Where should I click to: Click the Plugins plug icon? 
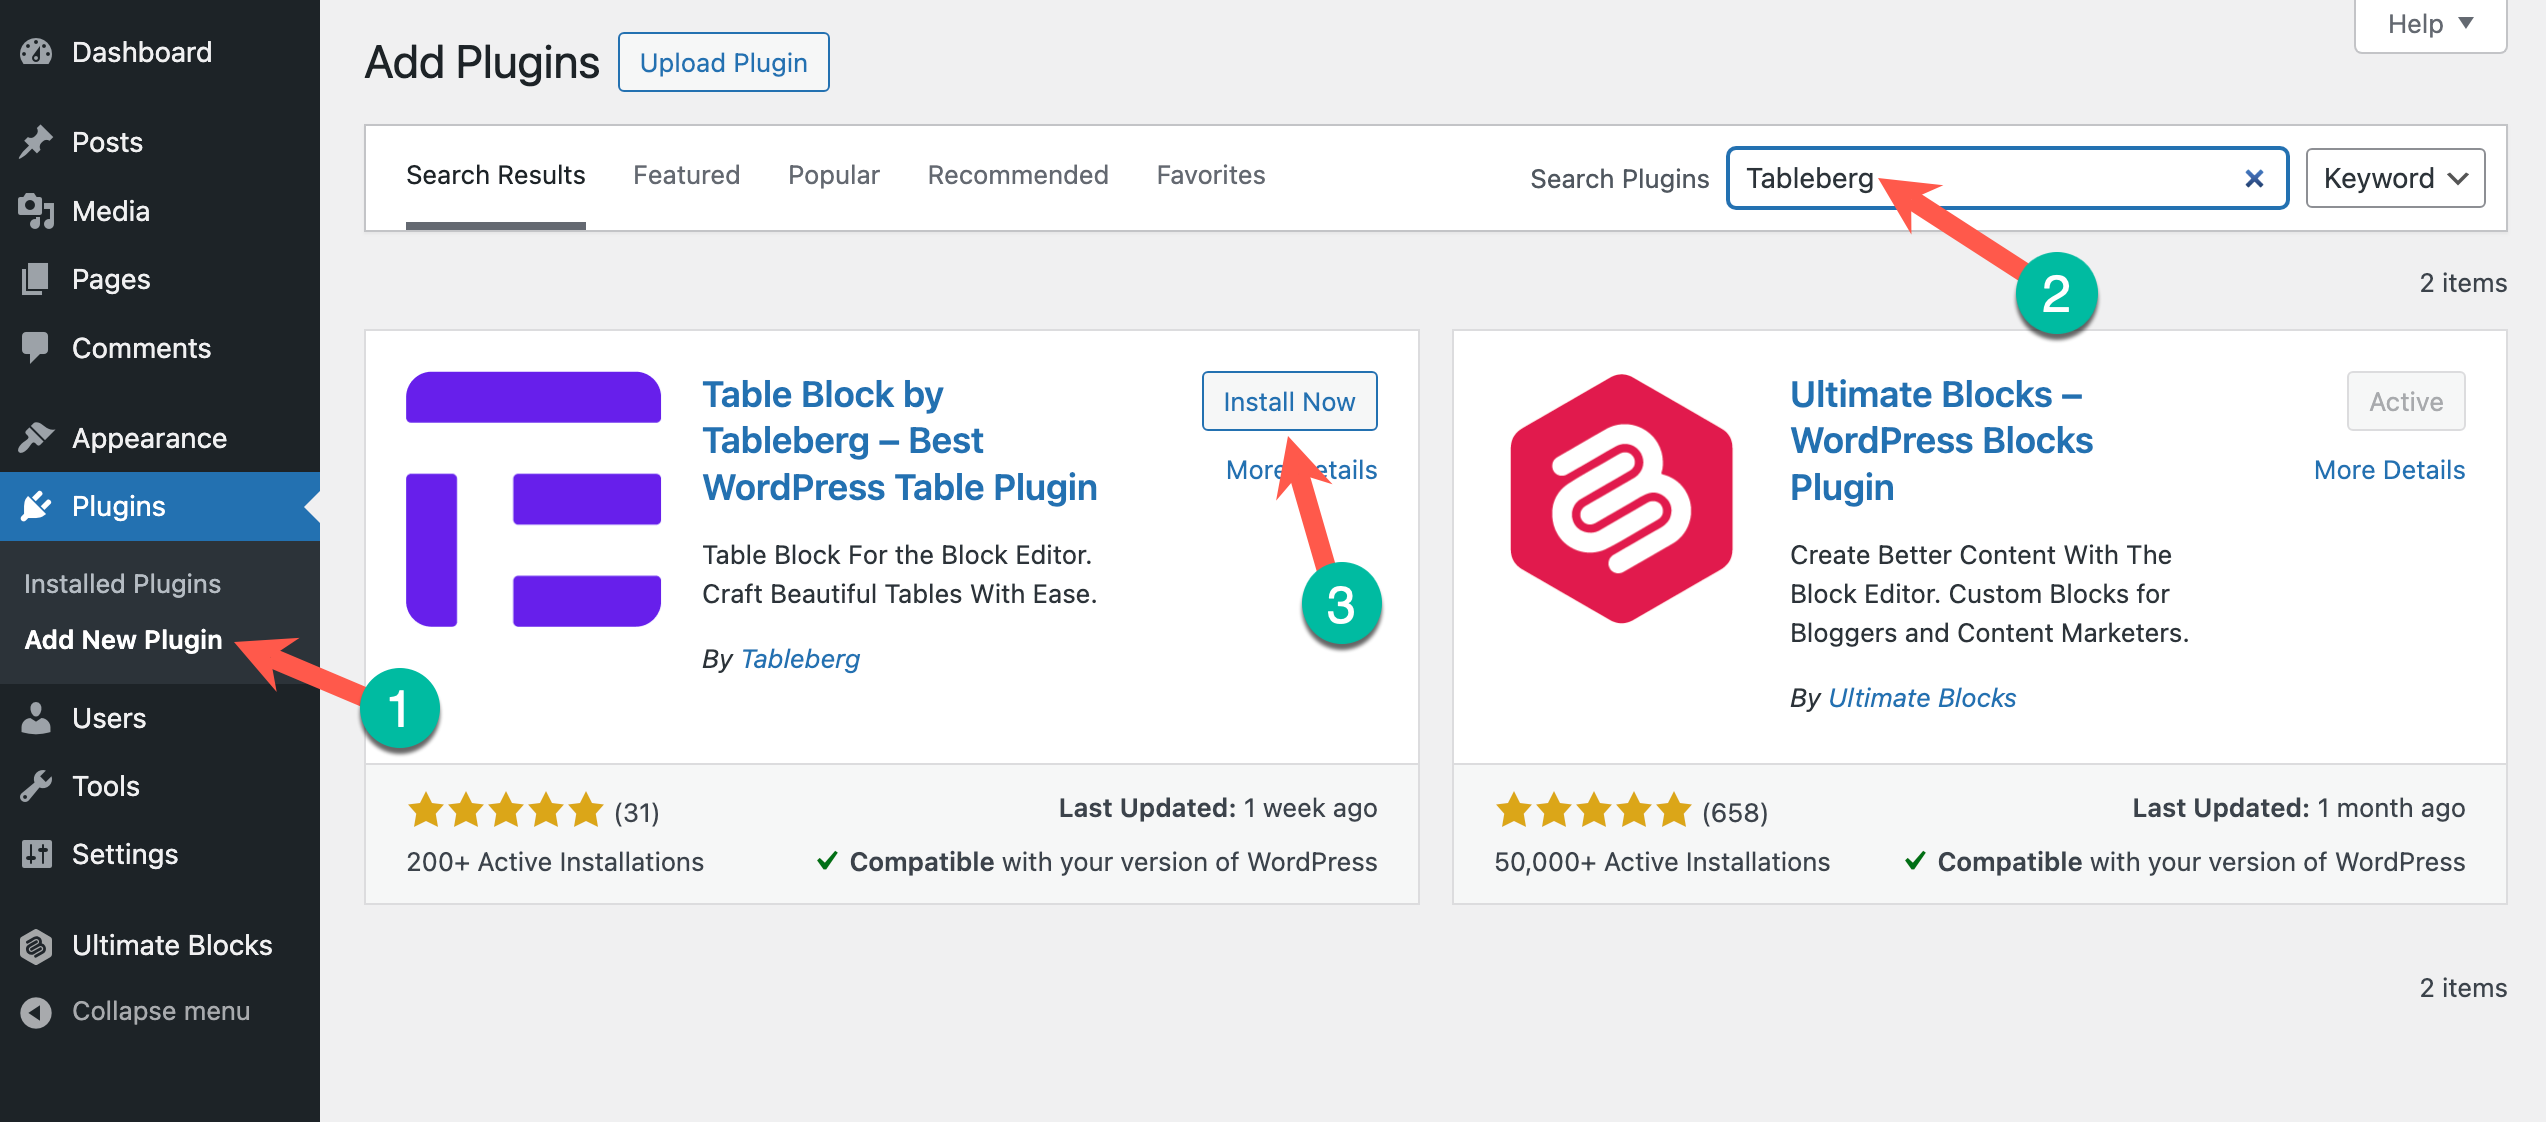pyautogui.click(x=36, y=506)
